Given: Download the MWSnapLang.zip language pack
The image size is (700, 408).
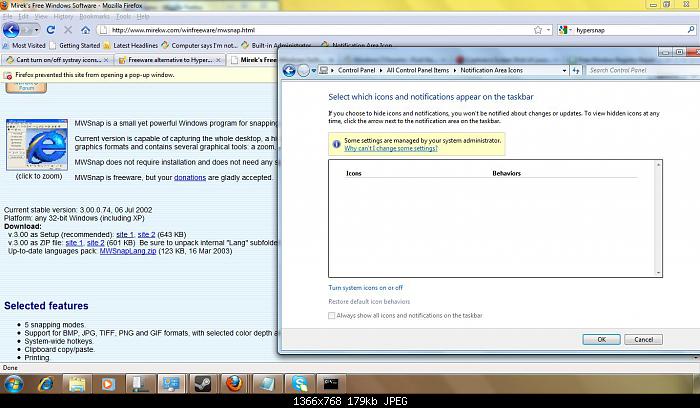Looking at the screenshot, I should point(128,251).
